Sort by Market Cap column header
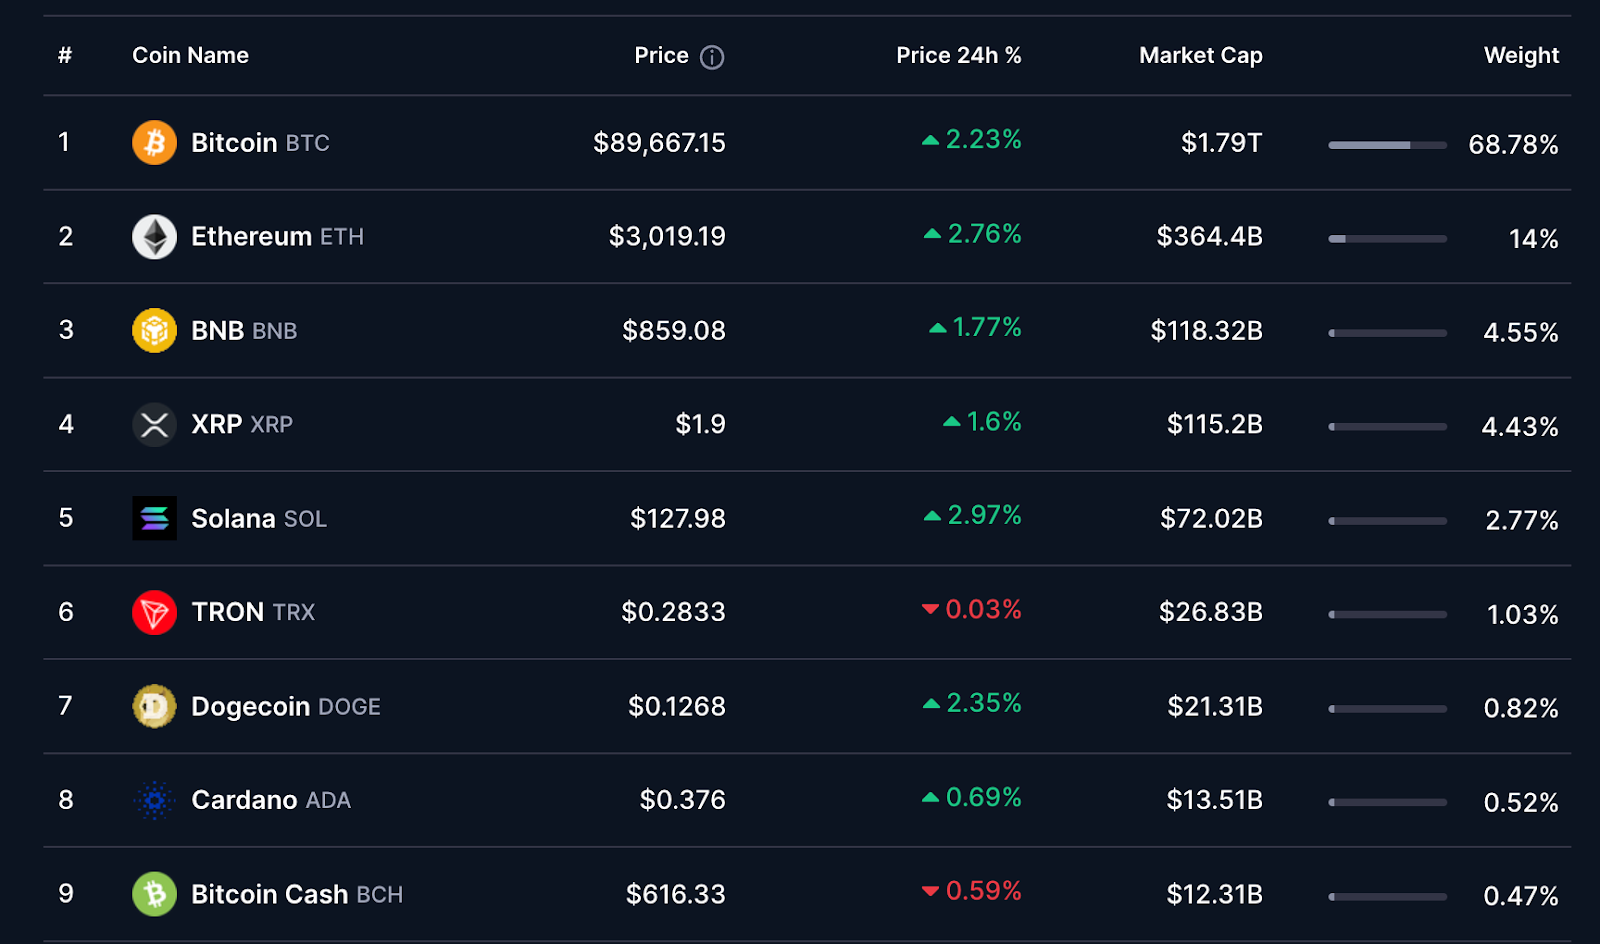This screenshot has width=1600, height=944. [x=1200, y=56]
